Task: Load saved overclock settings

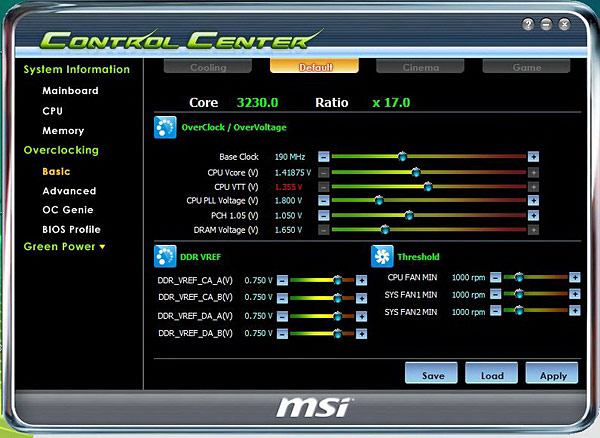Action: click(491, 373)
